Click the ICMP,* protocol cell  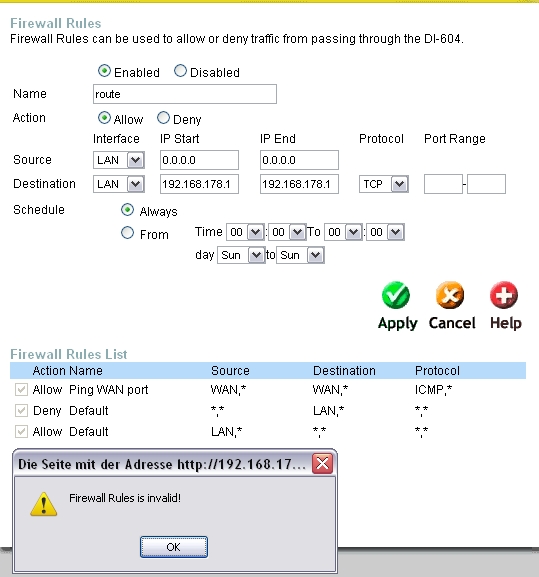433,389
